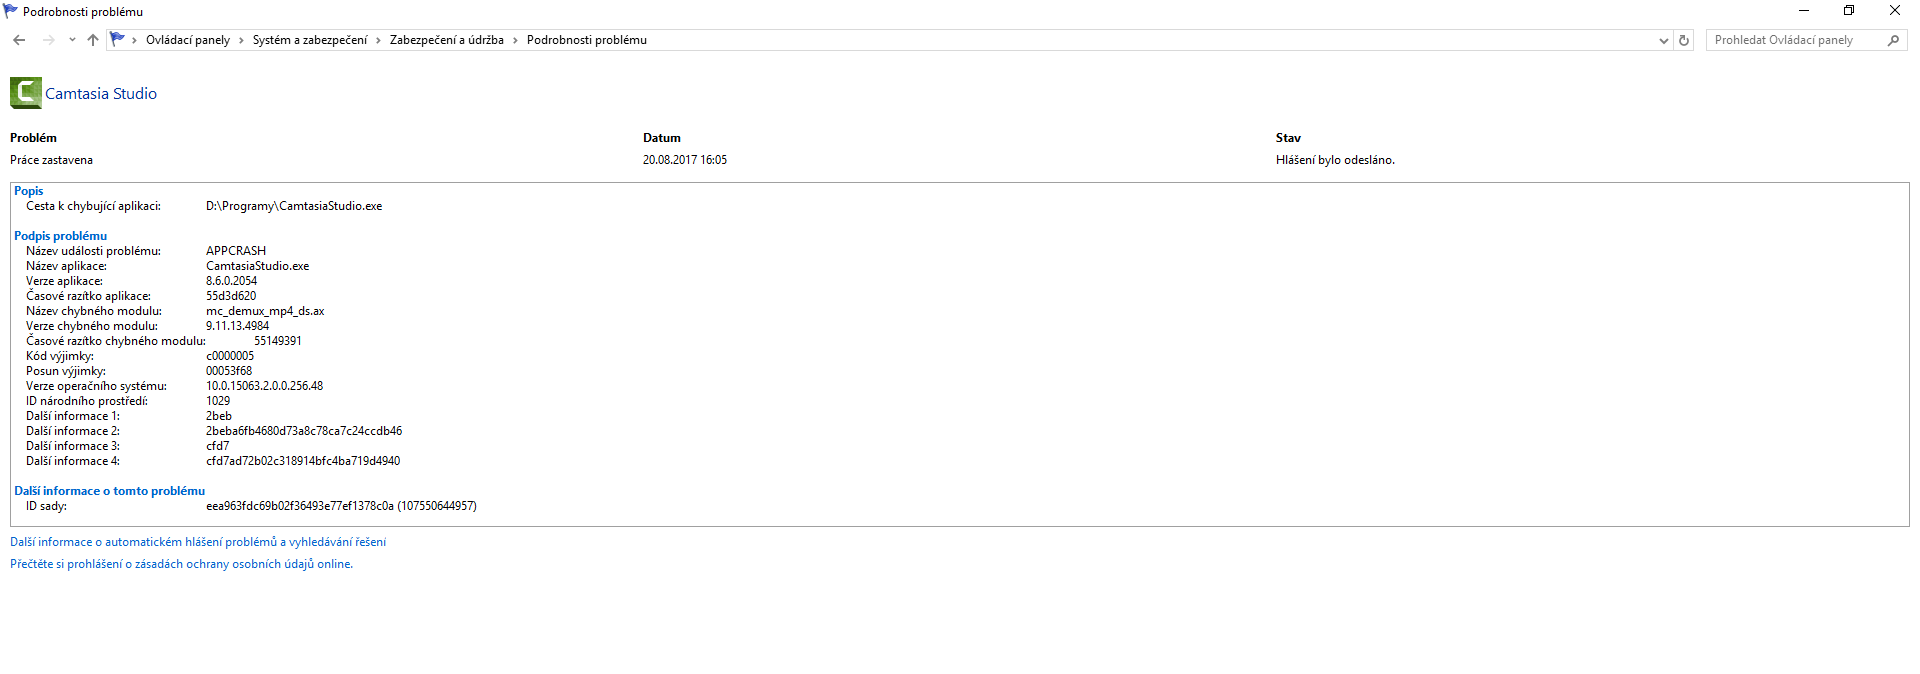1920x674 pixels.
Task: Refresh the page with refresh icon
Action: coord(1684,40)
